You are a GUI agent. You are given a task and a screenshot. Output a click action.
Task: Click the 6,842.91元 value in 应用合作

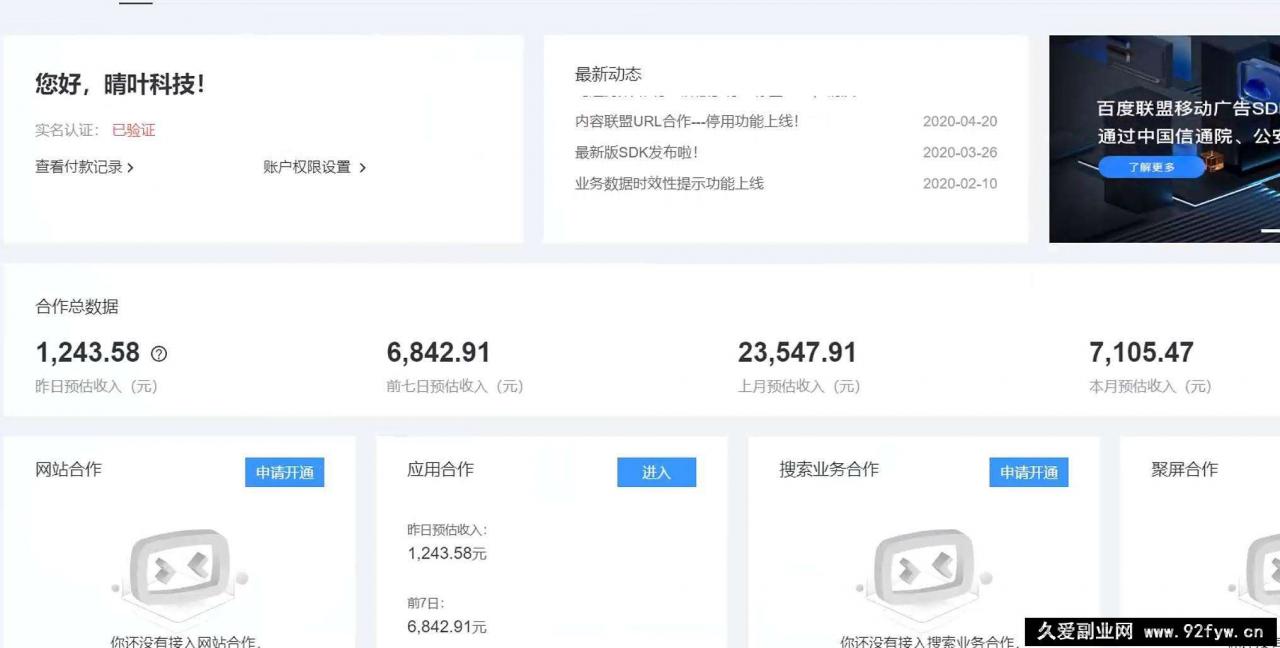click(x=447, y=626)
